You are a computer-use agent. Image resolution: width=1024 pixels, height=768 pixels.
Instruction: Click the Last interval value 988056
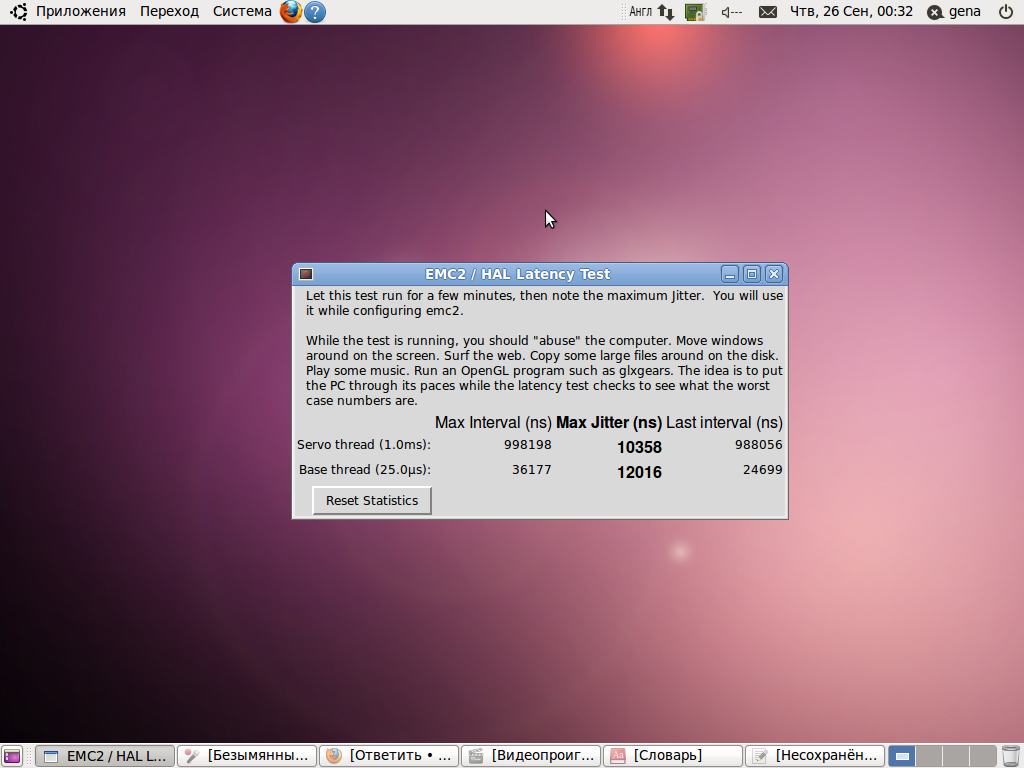(758, 445)
